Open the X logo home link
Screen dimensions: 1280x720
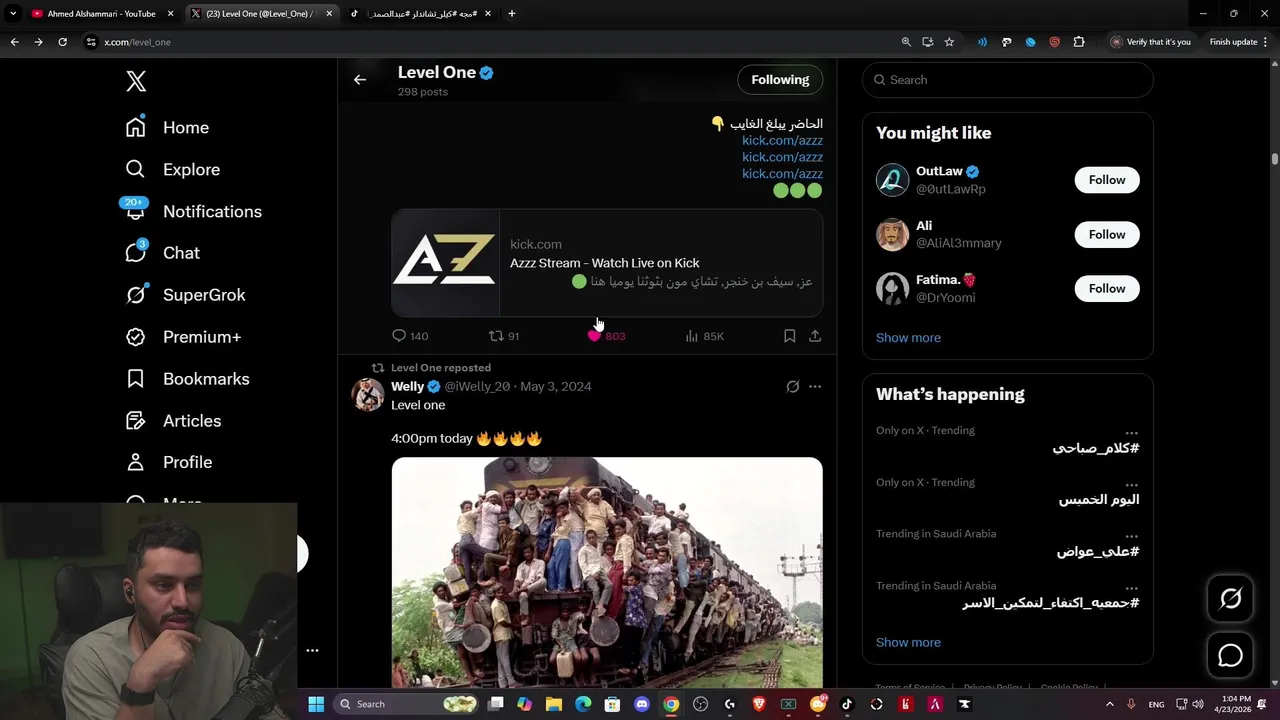[136, 82]
